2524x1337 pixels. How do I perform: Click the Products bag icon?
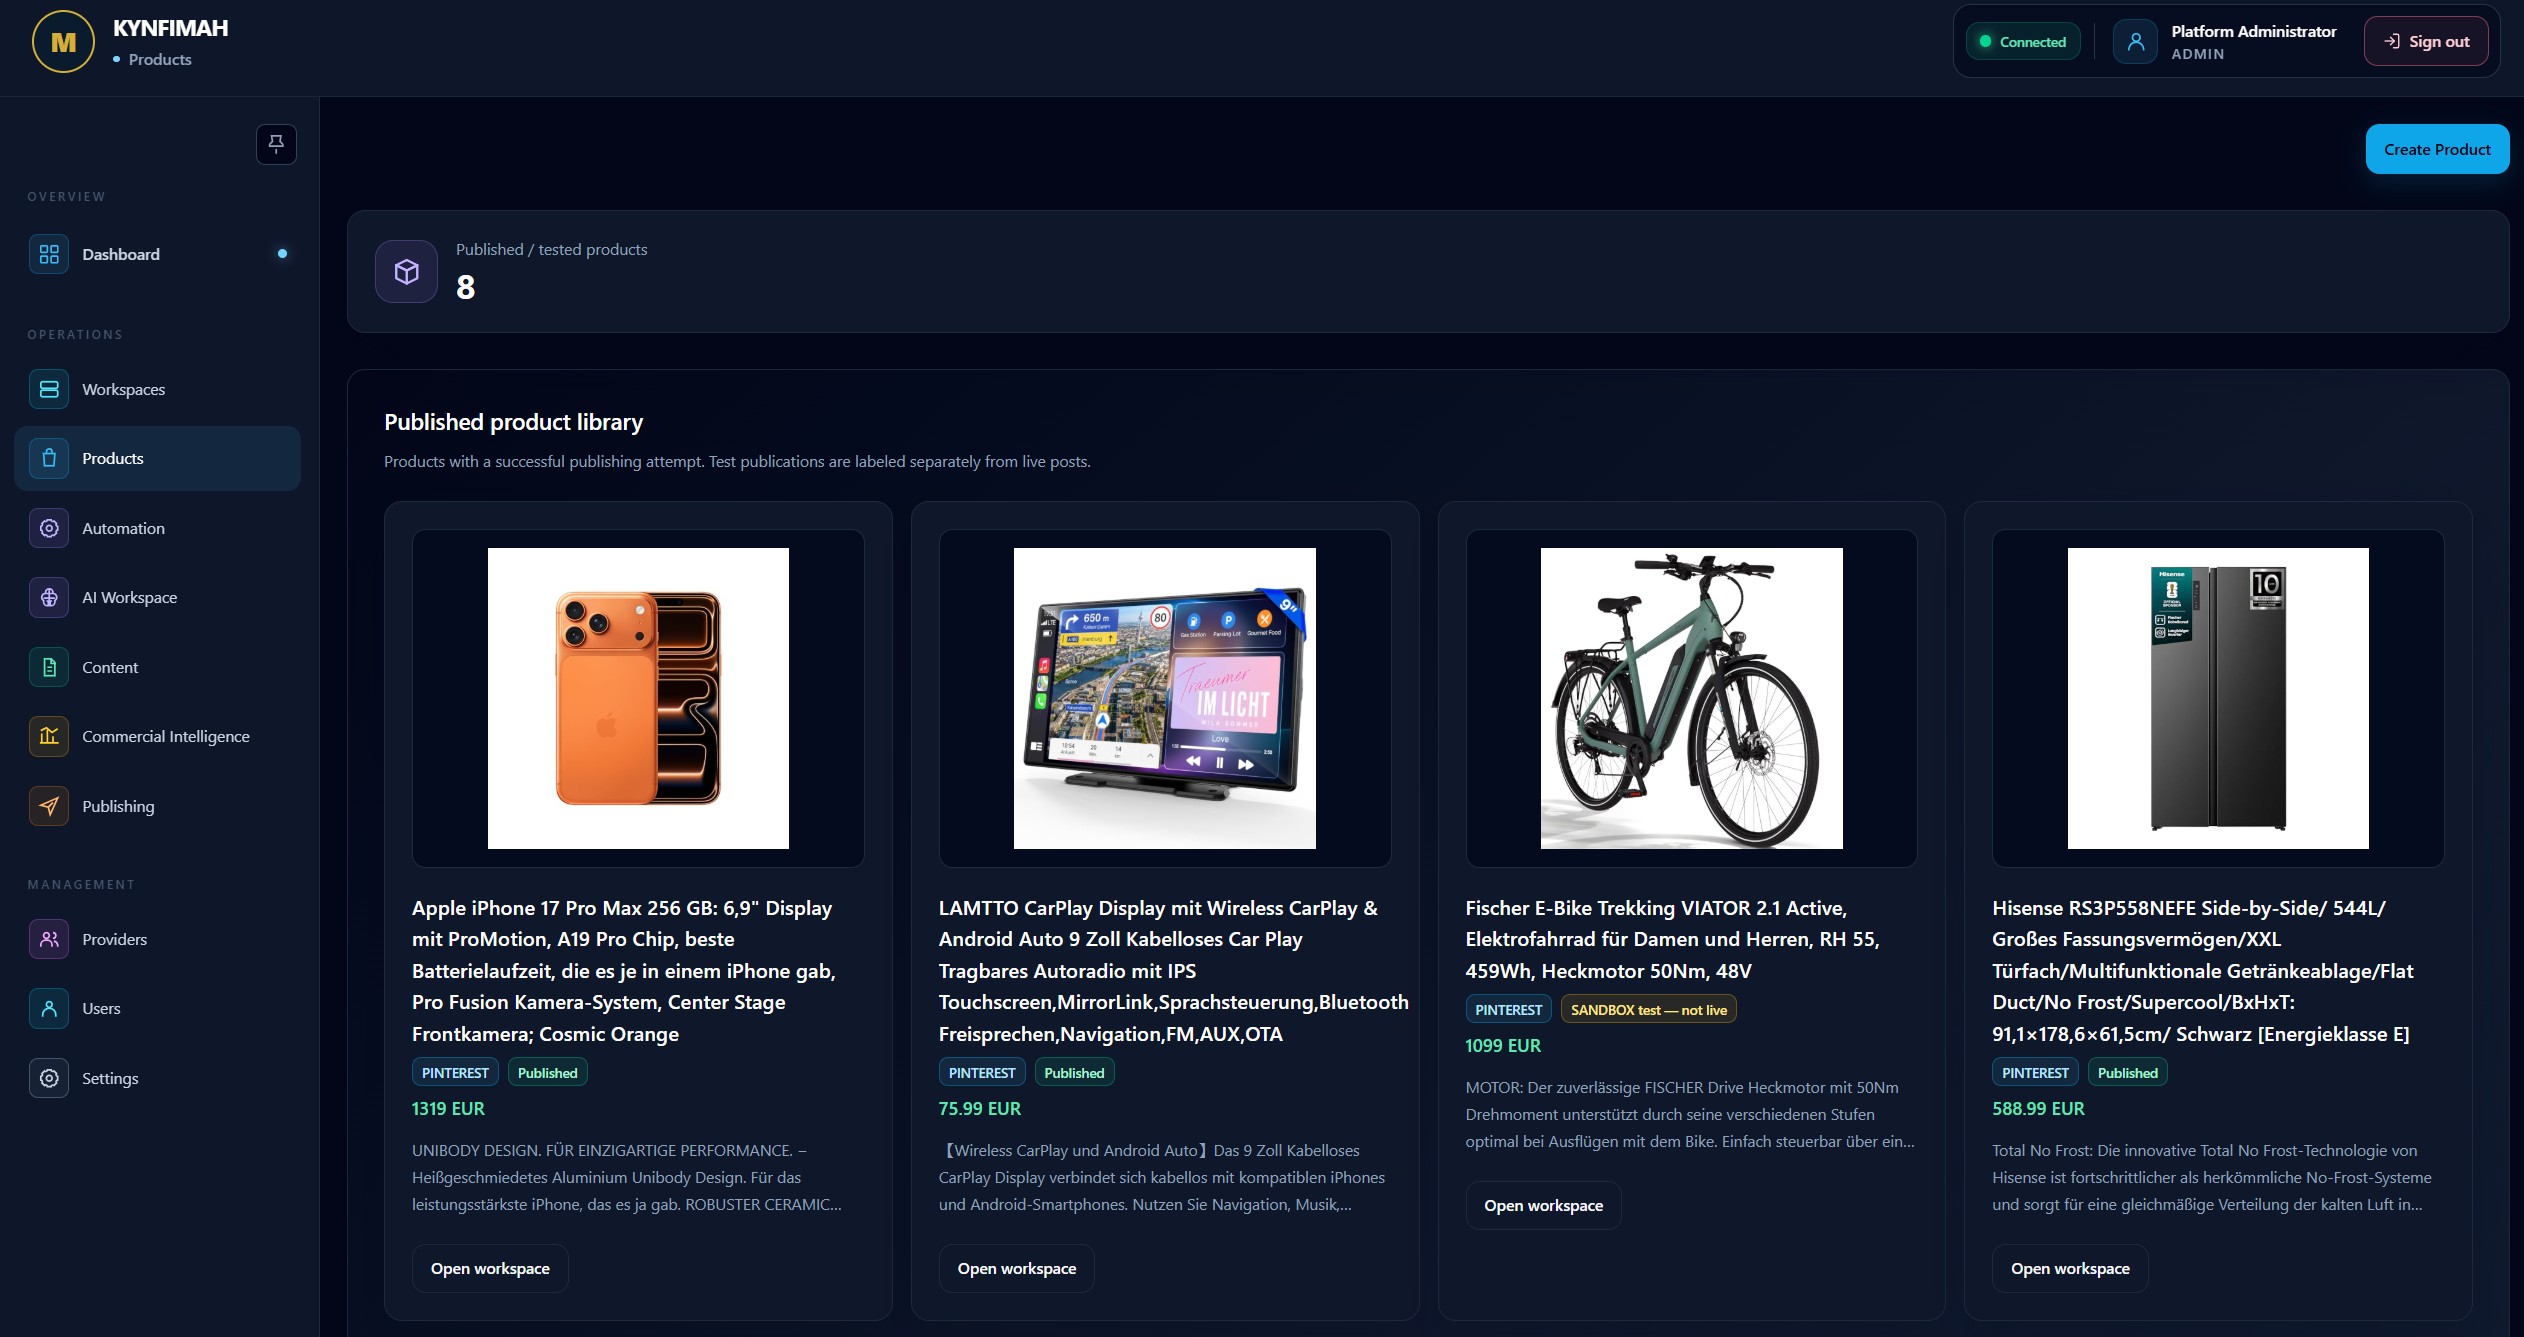pos(49,458)
